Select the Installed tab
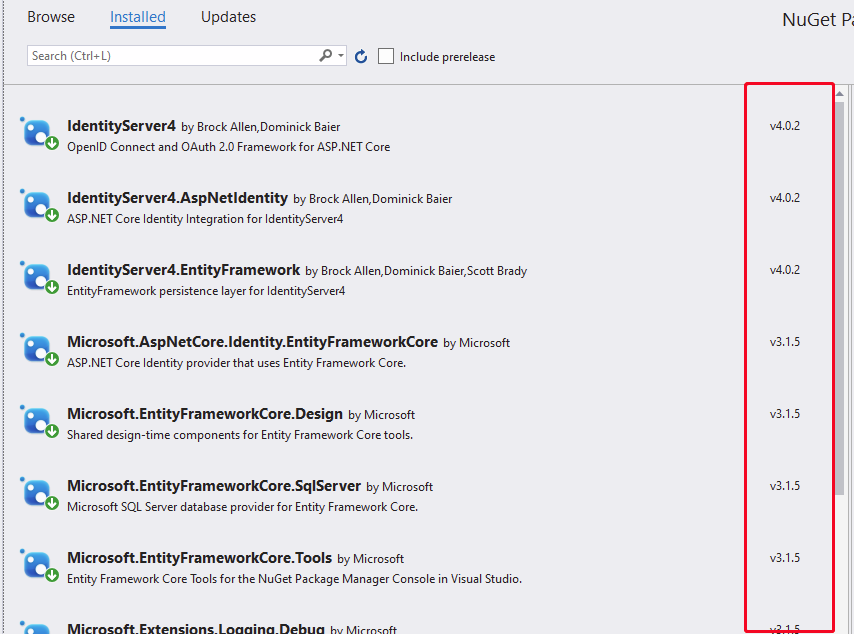 coord(138,17)
